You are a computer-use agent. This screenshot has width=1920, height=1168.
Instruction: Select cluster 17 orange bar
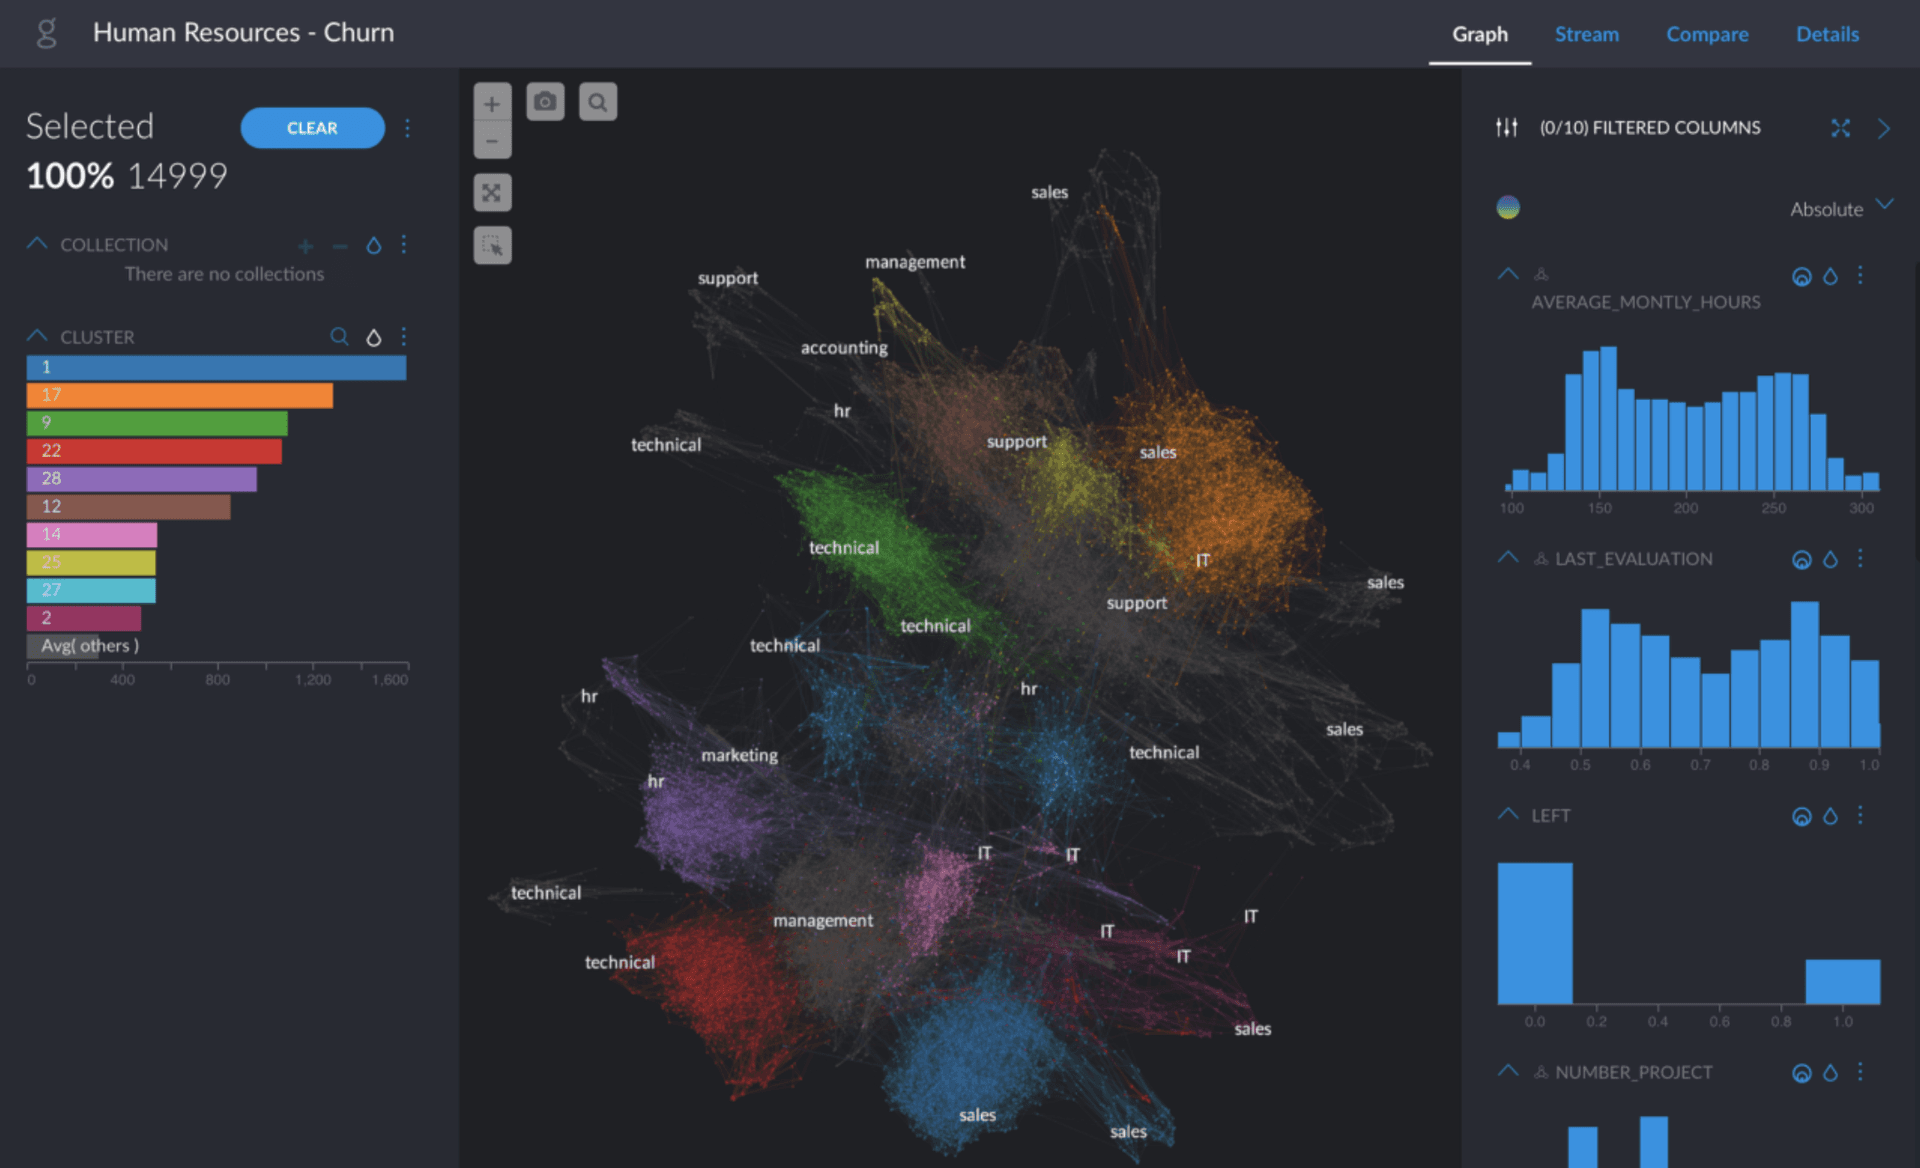(180, 395)
